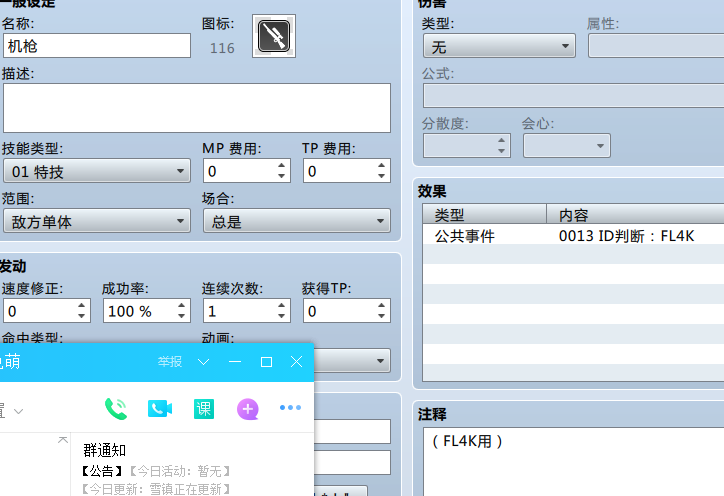Click the purple plus chat bubble icon
The width and height of the screenshot is (724, 496).
point(248,409)
